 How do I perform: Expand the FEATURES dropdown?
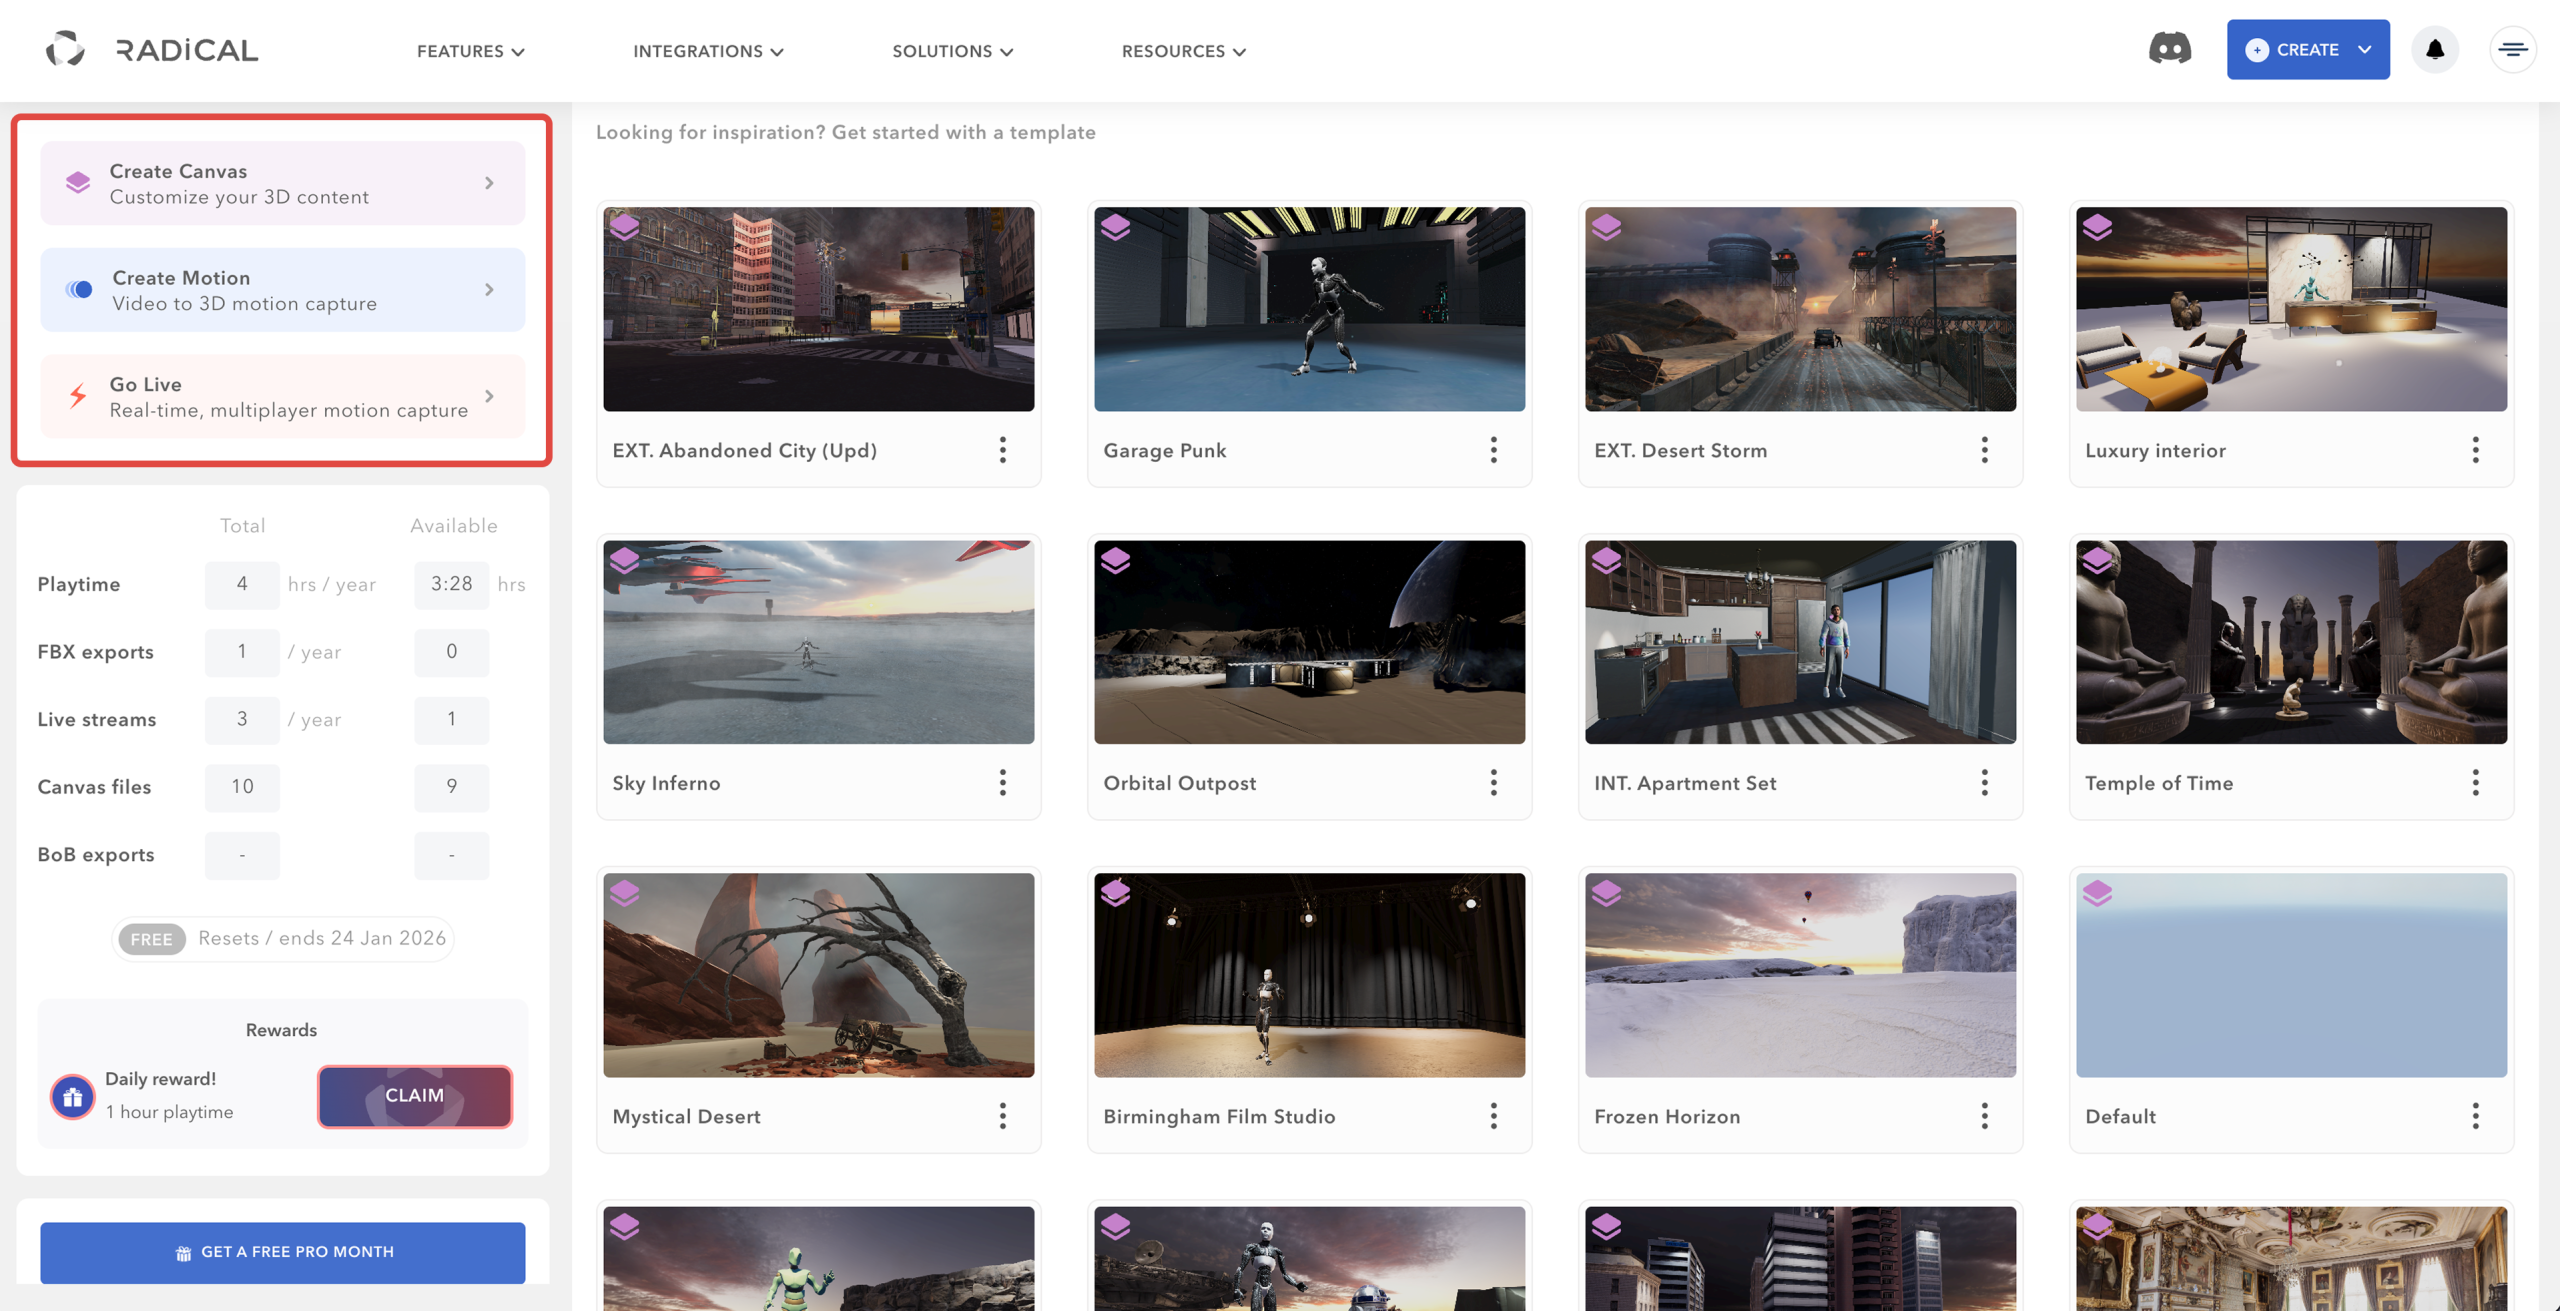pyautogui.click(x=470, y=51)
